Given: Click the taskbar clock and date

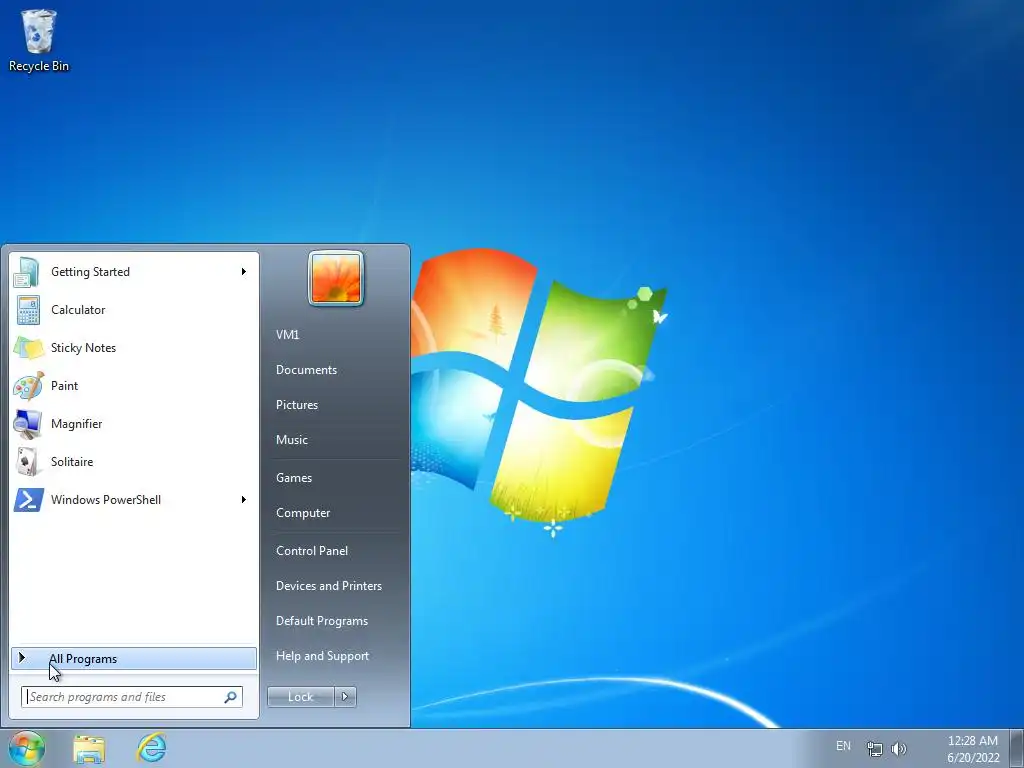Looking at the screenshot, I should [972, 749].
